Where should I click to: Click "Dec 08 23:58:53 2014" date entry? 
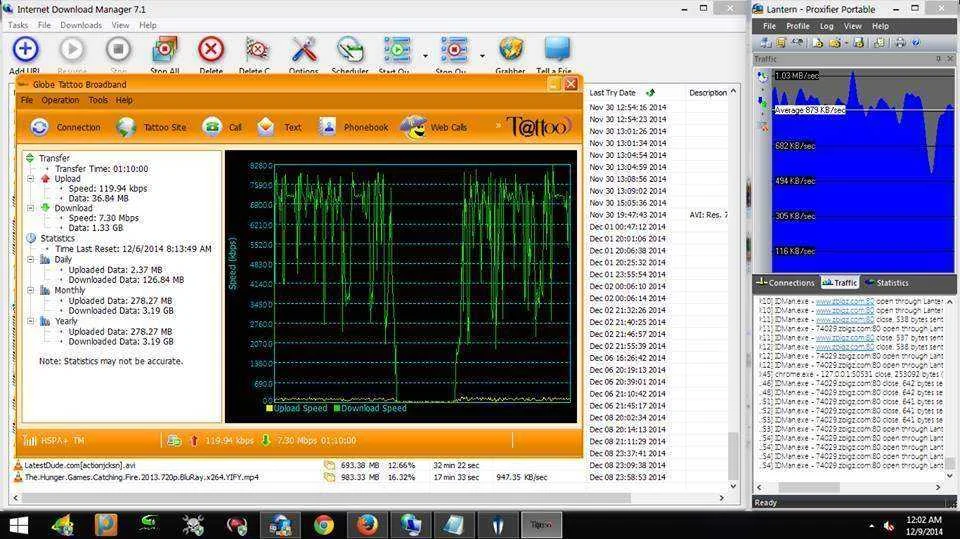(x=628, y=477)
